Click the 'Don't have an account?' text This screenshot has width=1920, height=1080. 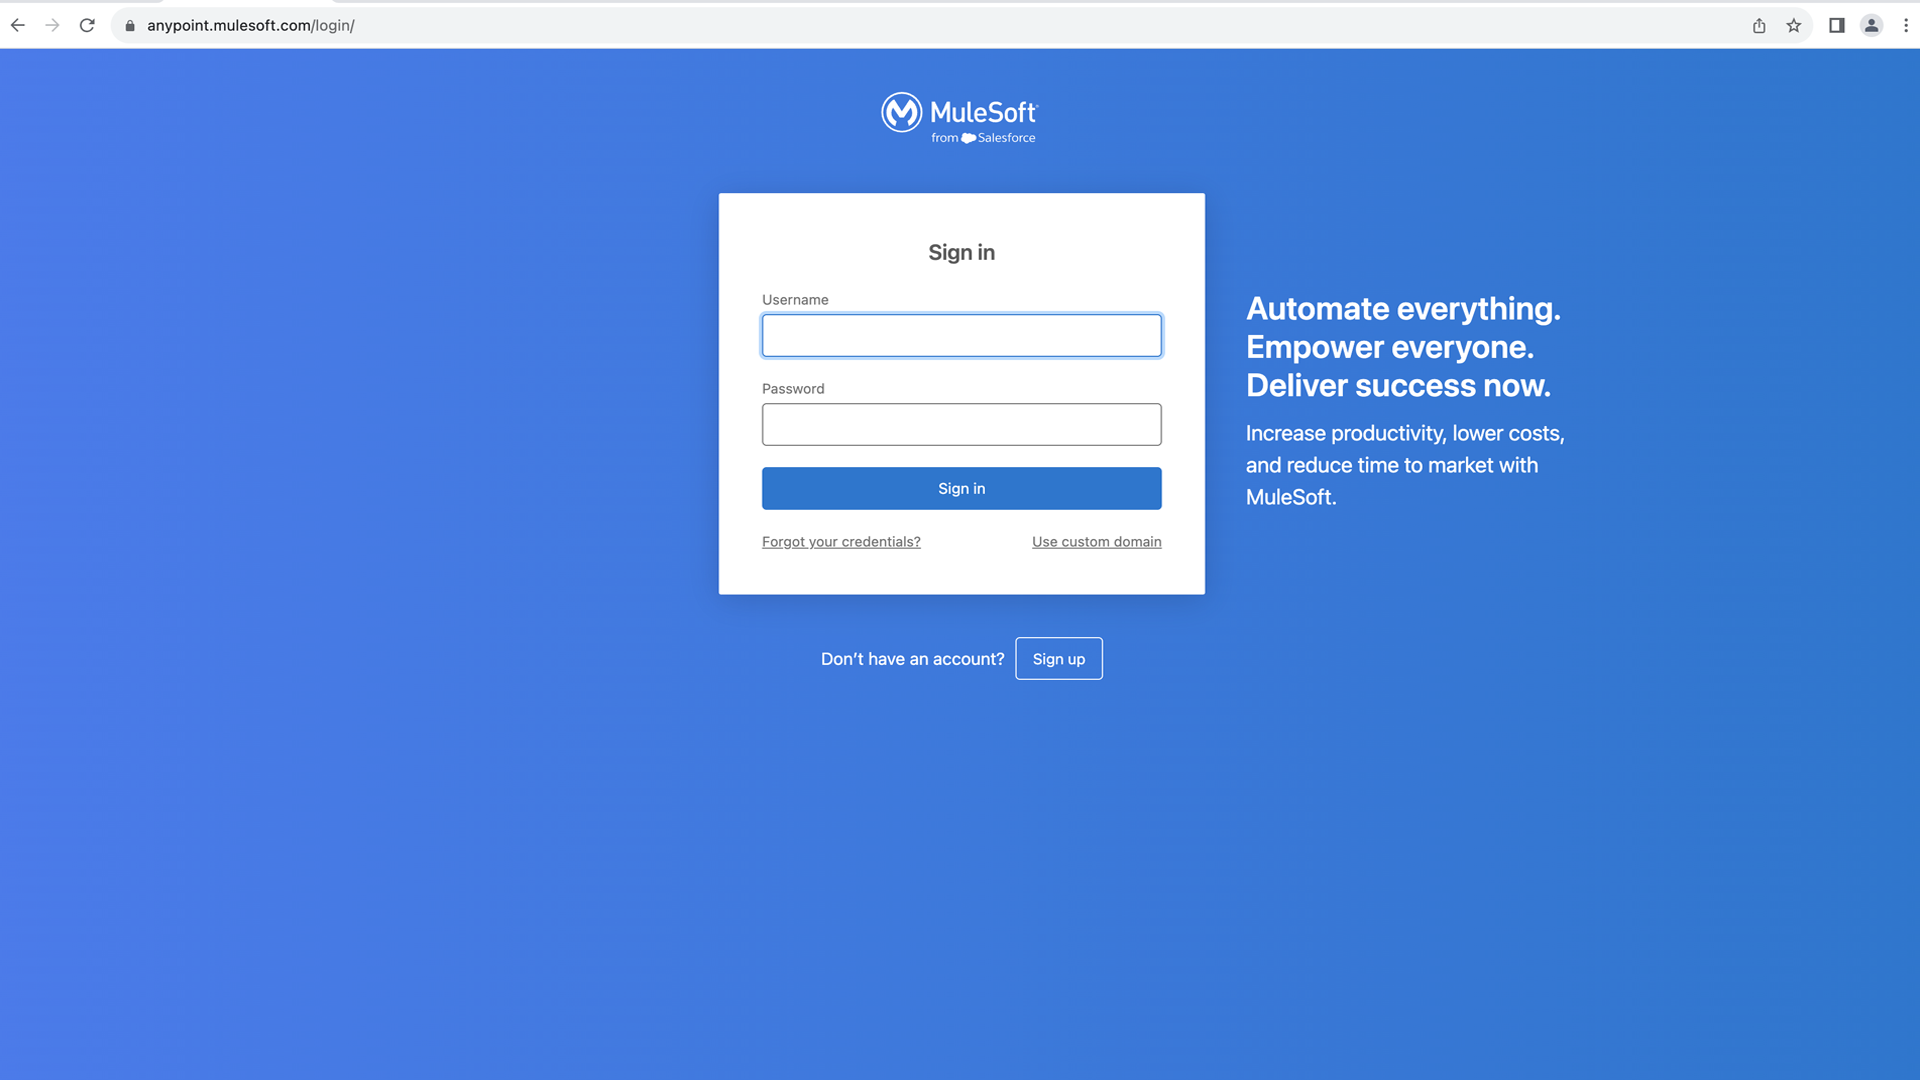pos(912,658)
